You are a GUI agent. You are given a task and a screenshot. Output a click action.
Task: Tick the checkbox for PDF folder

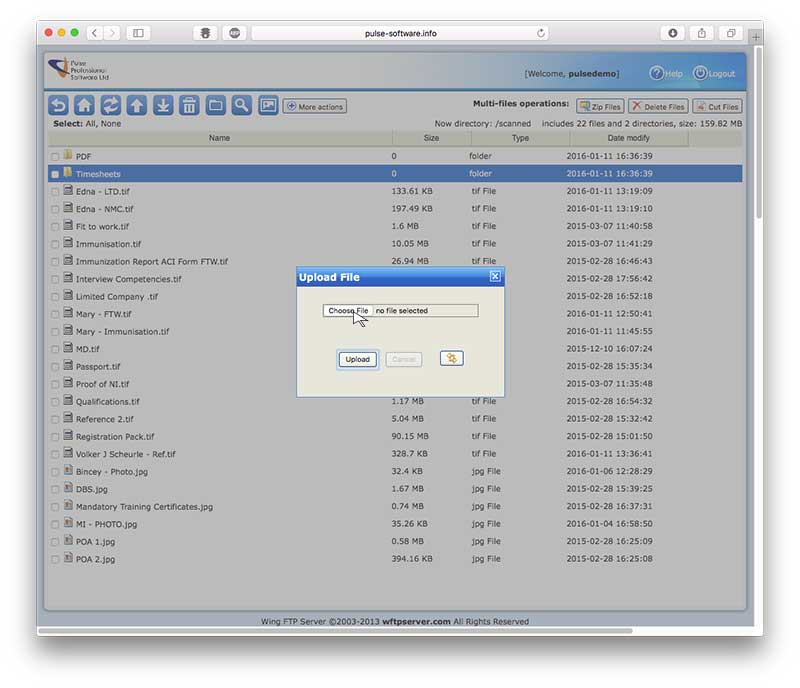point(55,157)
